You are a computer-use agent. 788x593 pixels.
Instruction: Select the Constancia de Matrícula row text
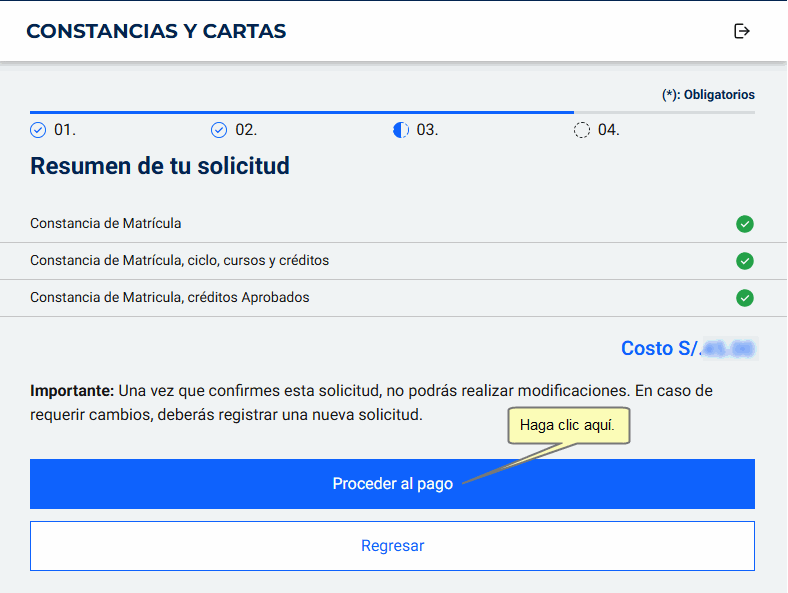(106, 224)
